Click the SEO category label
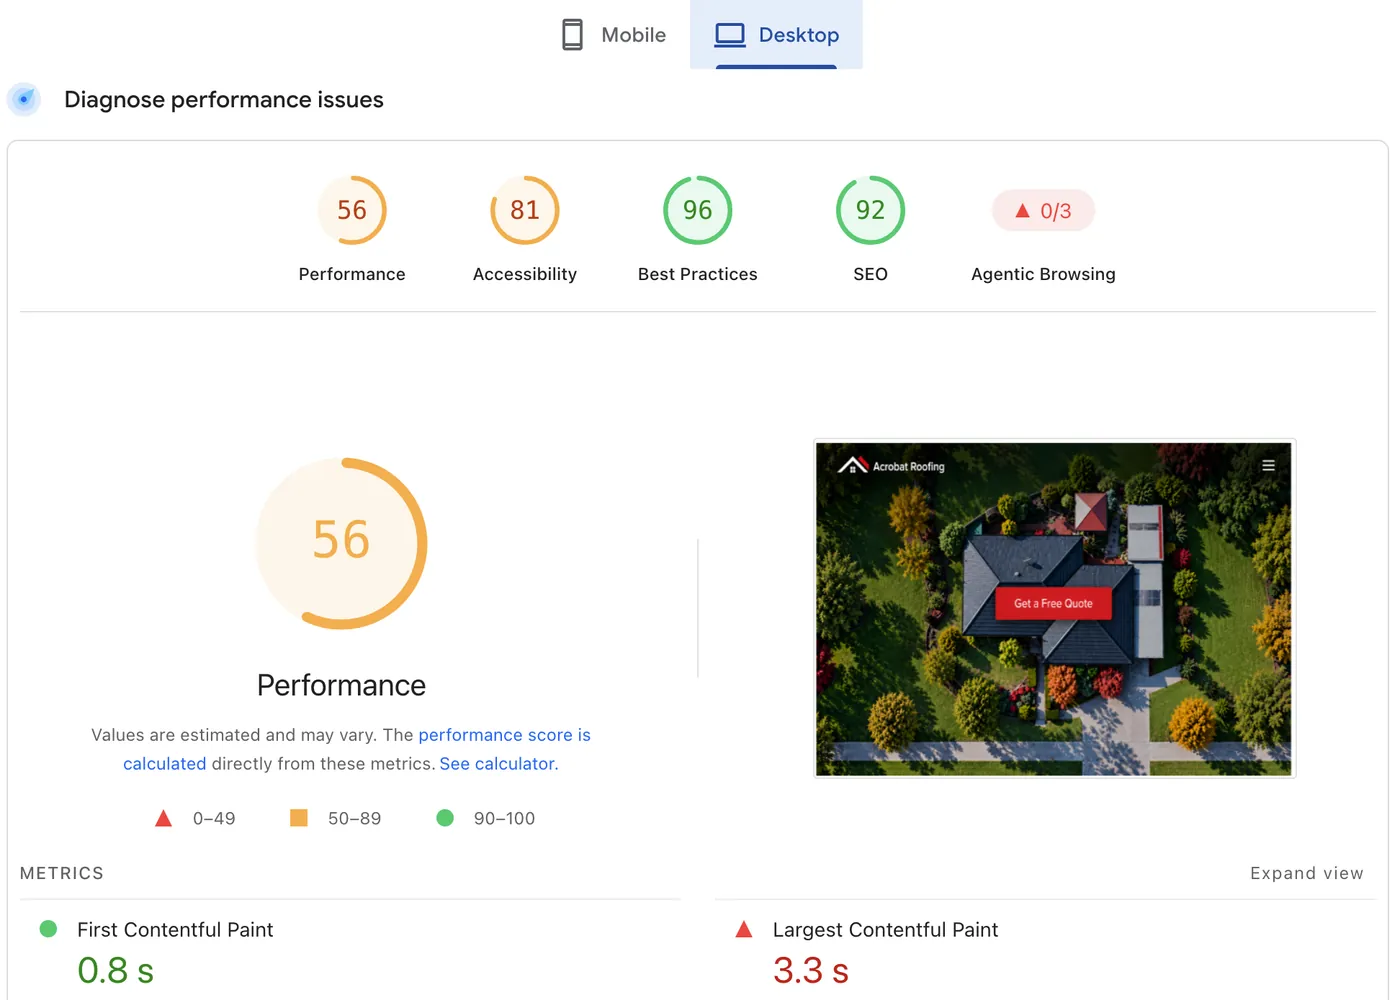Image resolution: width=1400 pixels, height=1000 pixels. 870,274
